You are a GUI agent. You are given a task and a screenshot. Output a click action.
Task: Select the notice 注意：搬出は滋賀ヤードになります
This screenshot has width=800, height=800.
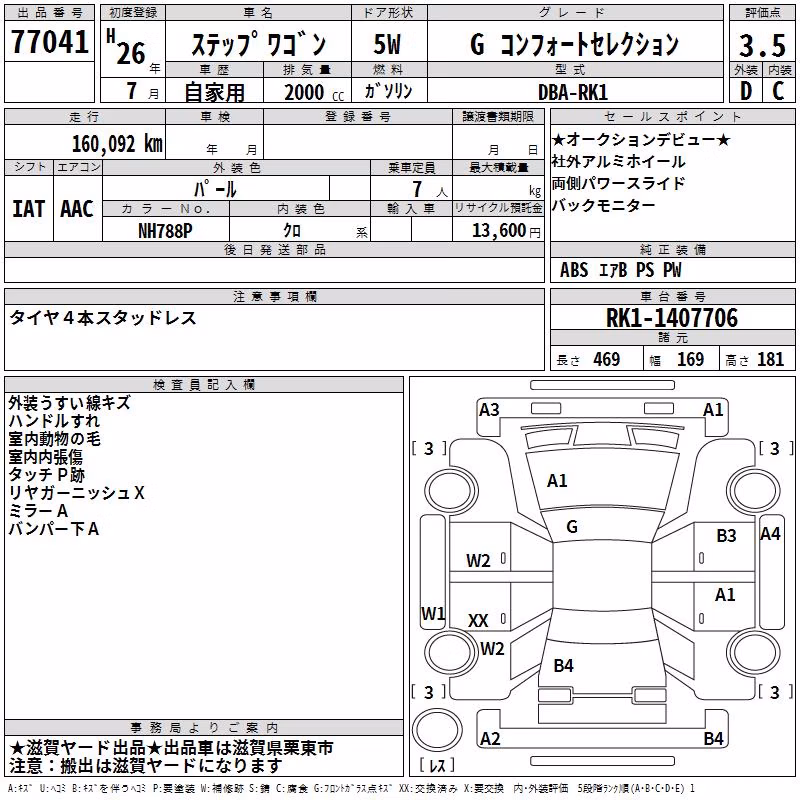point(145,766)
